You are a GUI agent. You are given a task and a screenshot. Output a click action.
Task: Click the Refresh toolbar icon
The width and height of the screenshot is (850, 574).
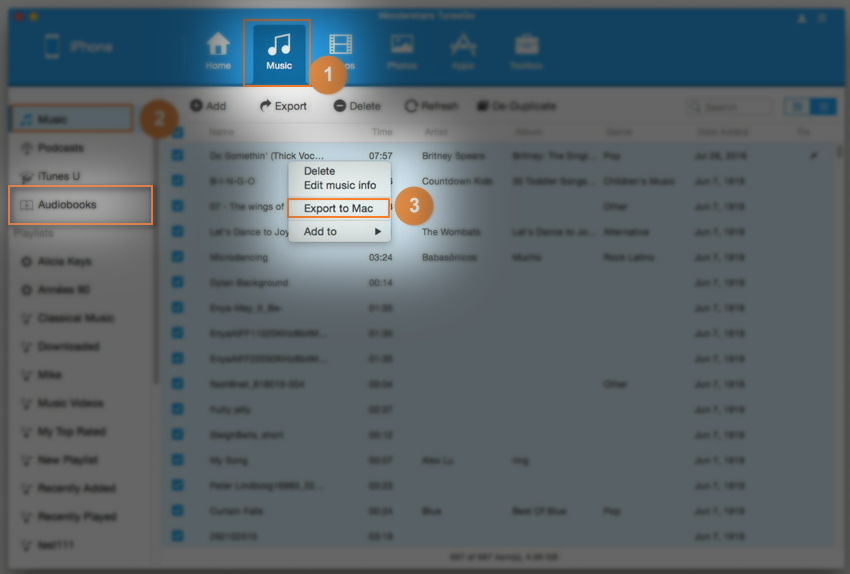coord(411,106)
